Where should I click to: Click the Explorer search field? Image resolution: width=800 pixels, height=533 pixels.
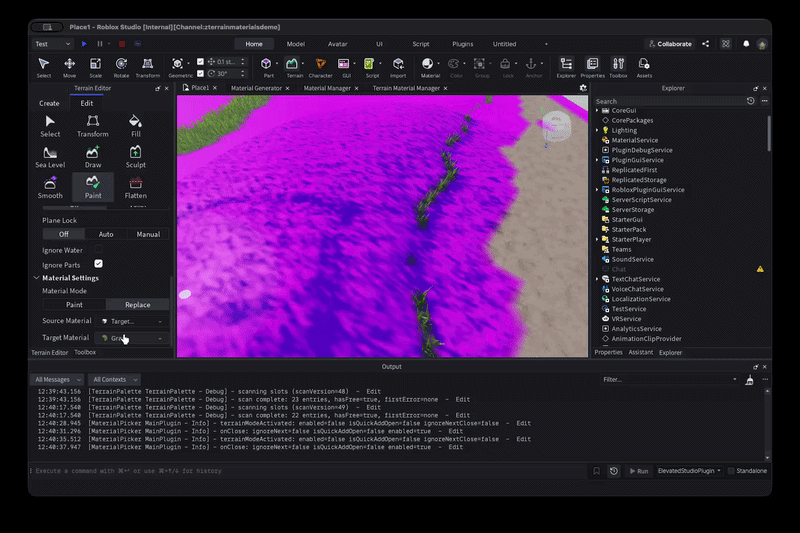[x=669, y=101]
